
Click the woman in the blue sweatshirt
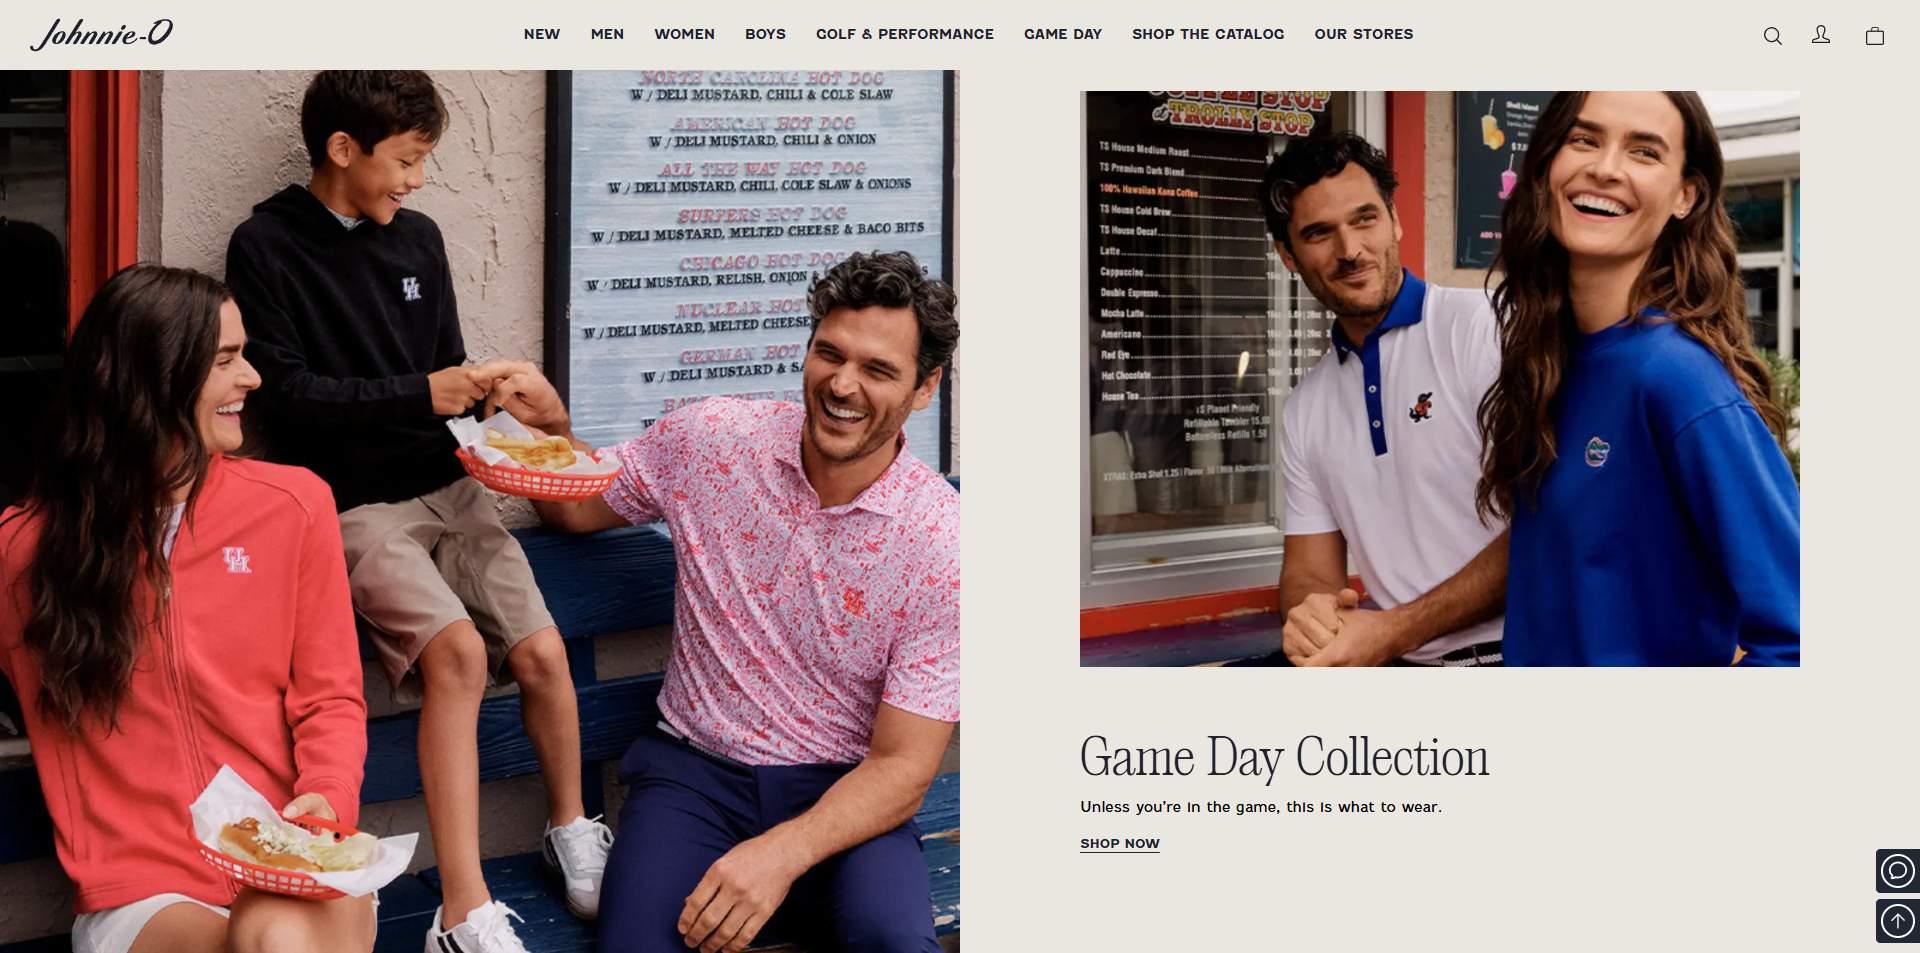(1640, 400)
